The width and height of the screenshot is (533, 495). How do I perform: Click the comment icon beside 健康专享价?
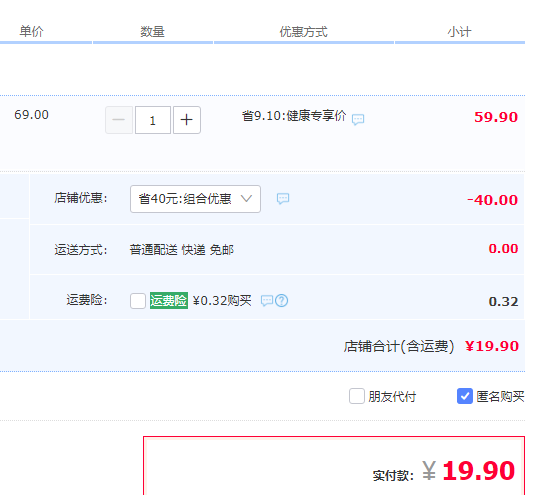[x=358, y=120]
